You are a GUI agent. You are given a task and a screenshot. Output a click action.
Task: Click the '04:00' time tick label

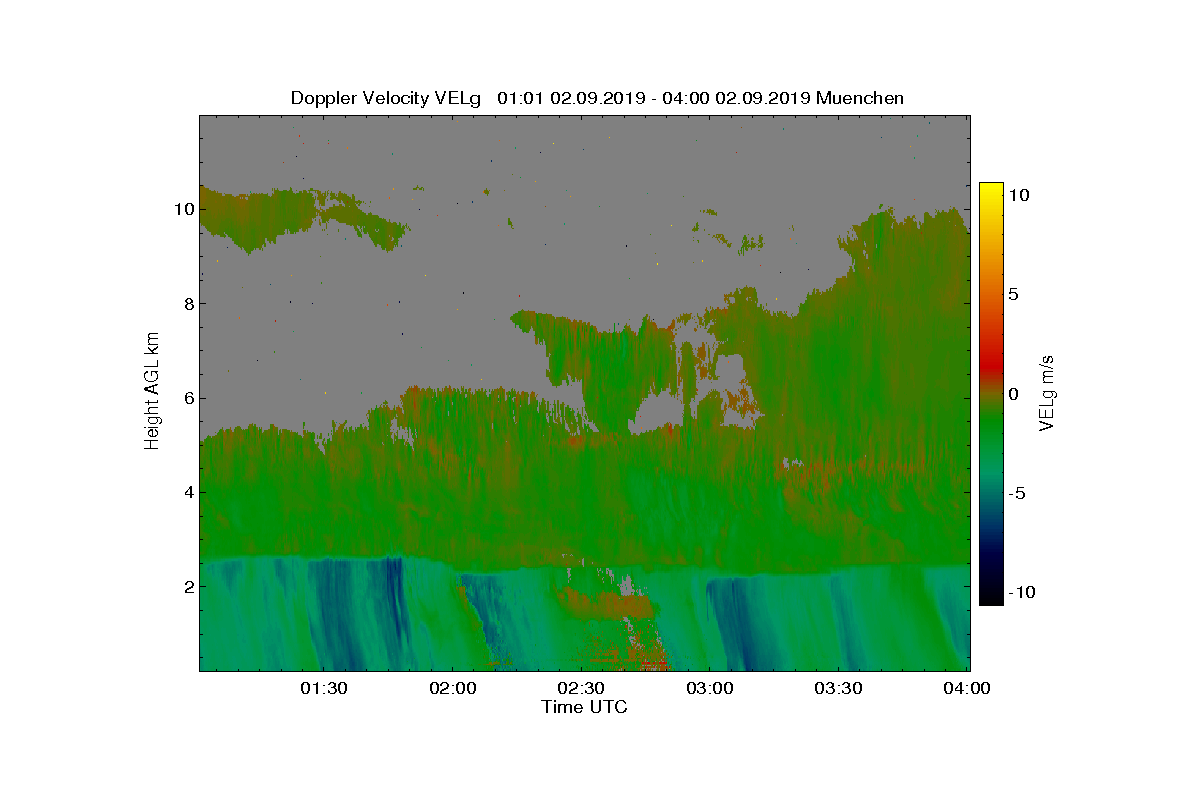pyautogui.click(x=967, y=688)
